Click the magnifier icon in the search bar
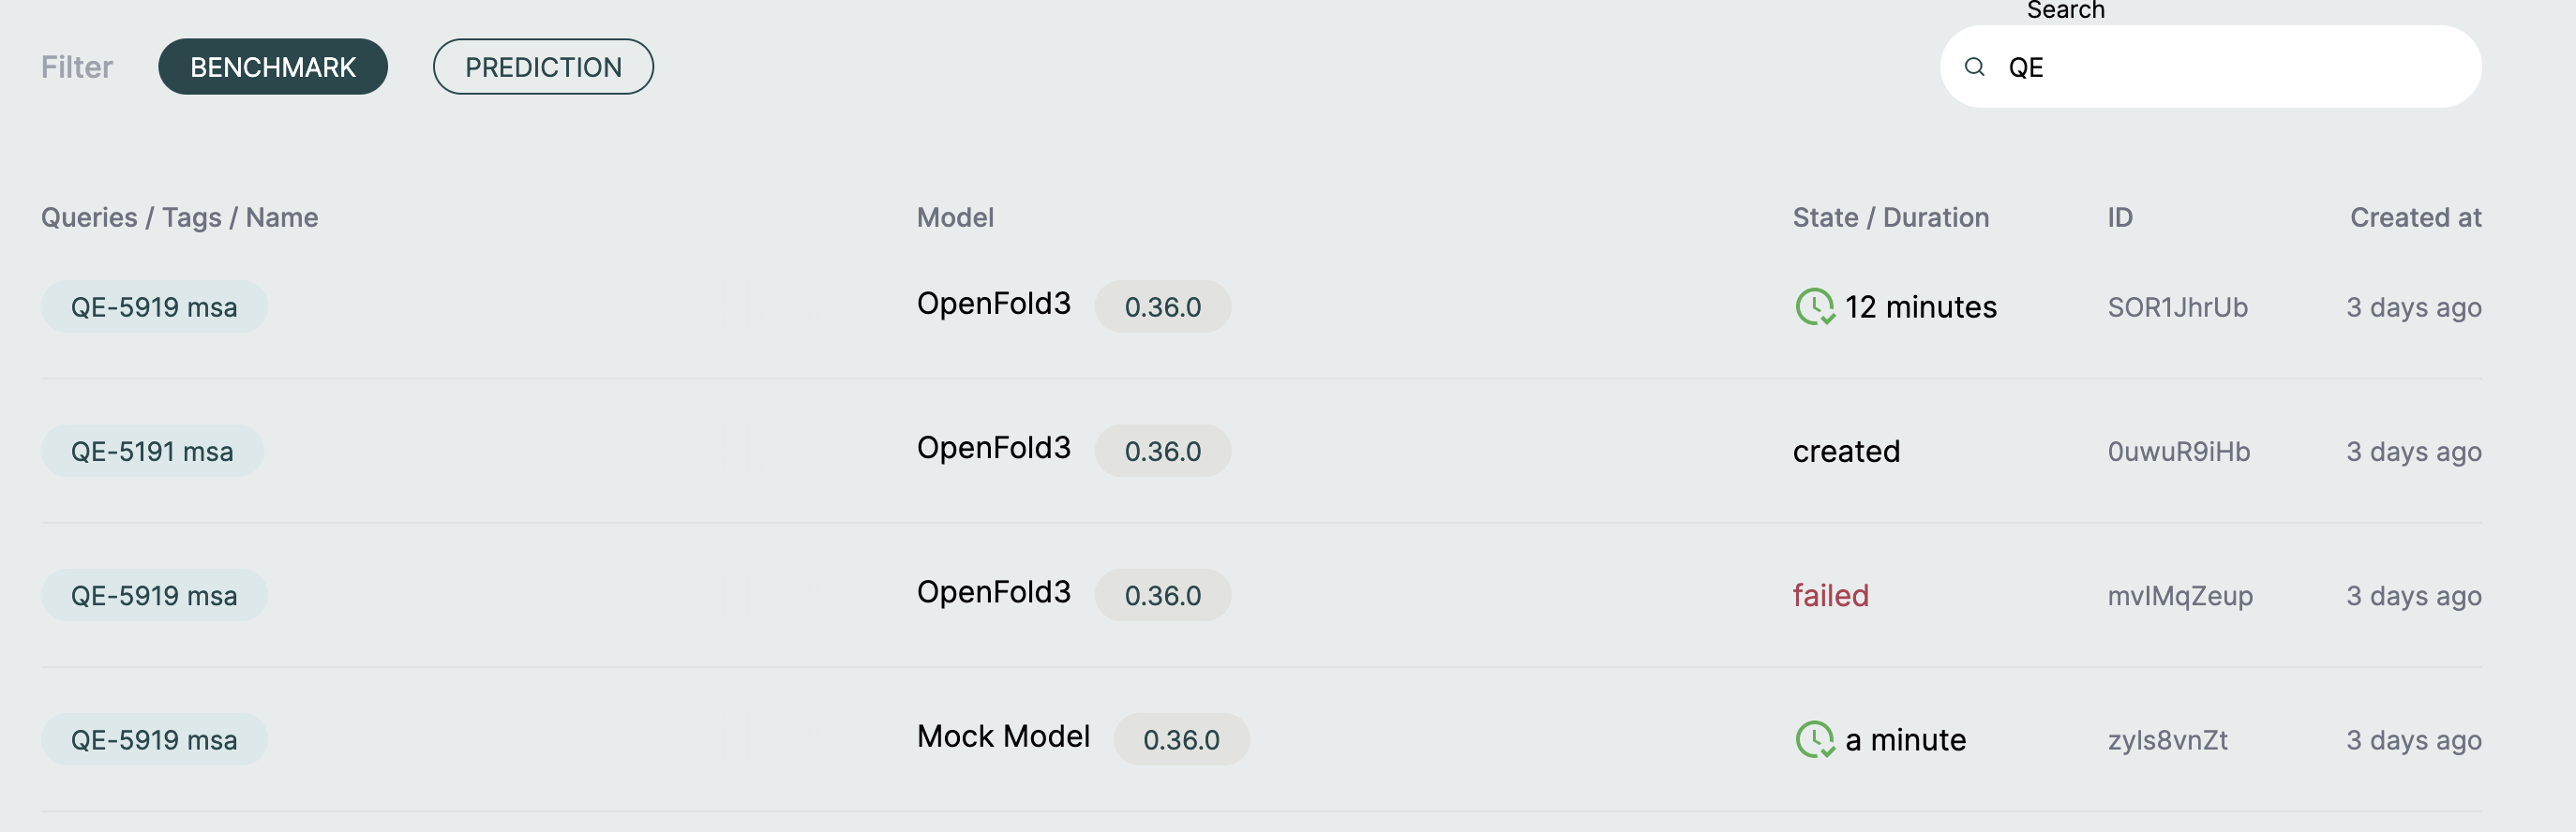Viewport: 2576px width, 832px height. [1975, 67]
